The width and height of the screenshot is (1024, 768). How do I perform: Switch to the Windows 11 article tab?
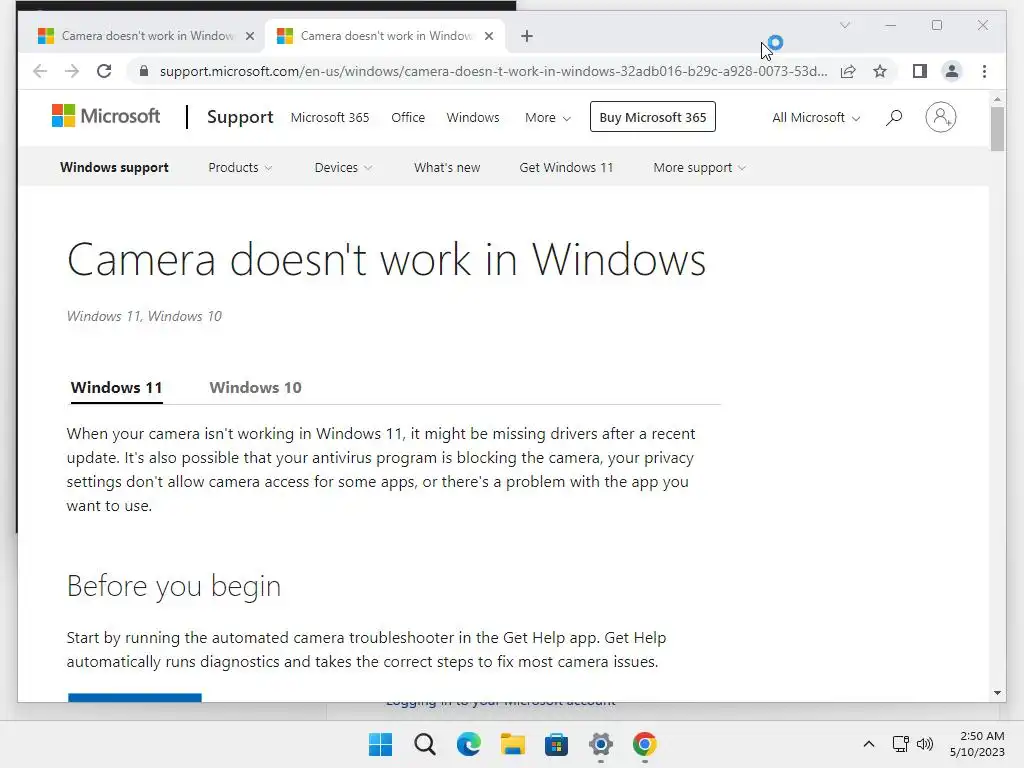116,388
